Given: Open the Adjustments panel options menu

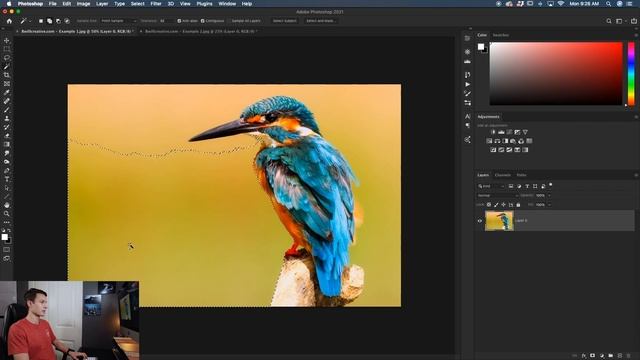Looking at the screenshot, I should tap(636, 117).
